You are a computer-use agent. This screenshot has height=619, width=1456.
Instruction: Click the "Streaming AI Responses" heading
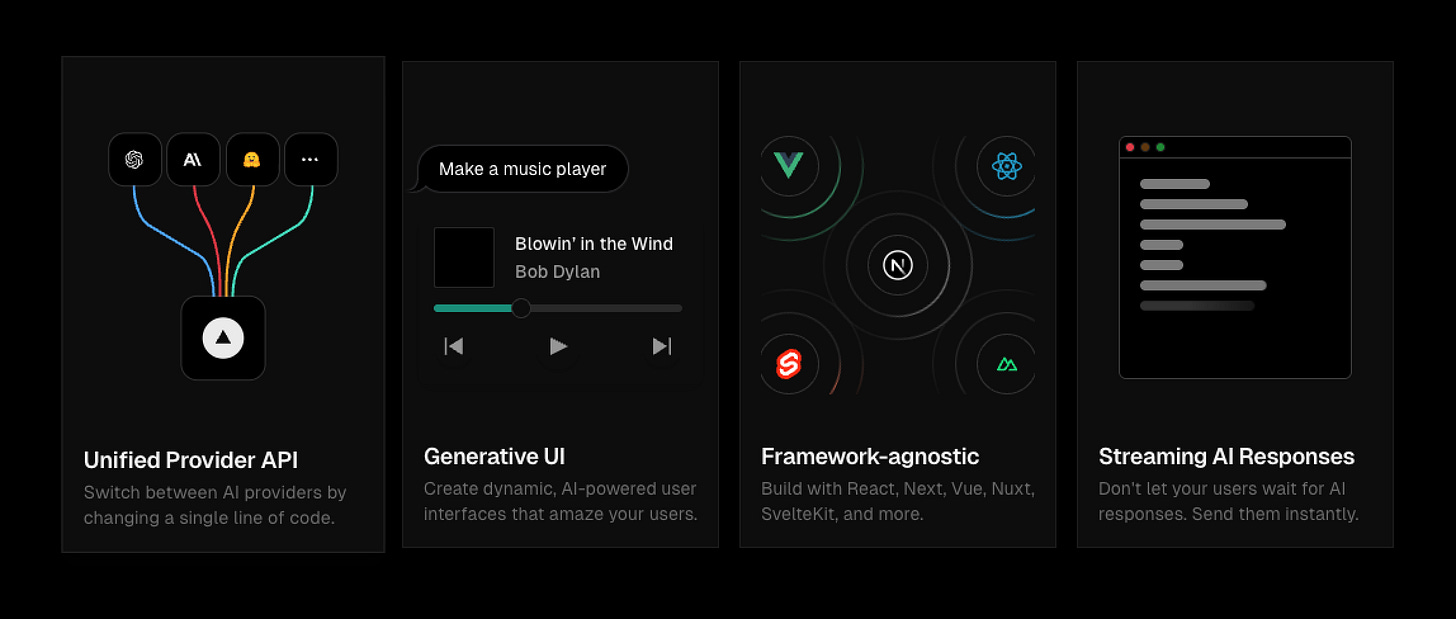coord(1226,457)
